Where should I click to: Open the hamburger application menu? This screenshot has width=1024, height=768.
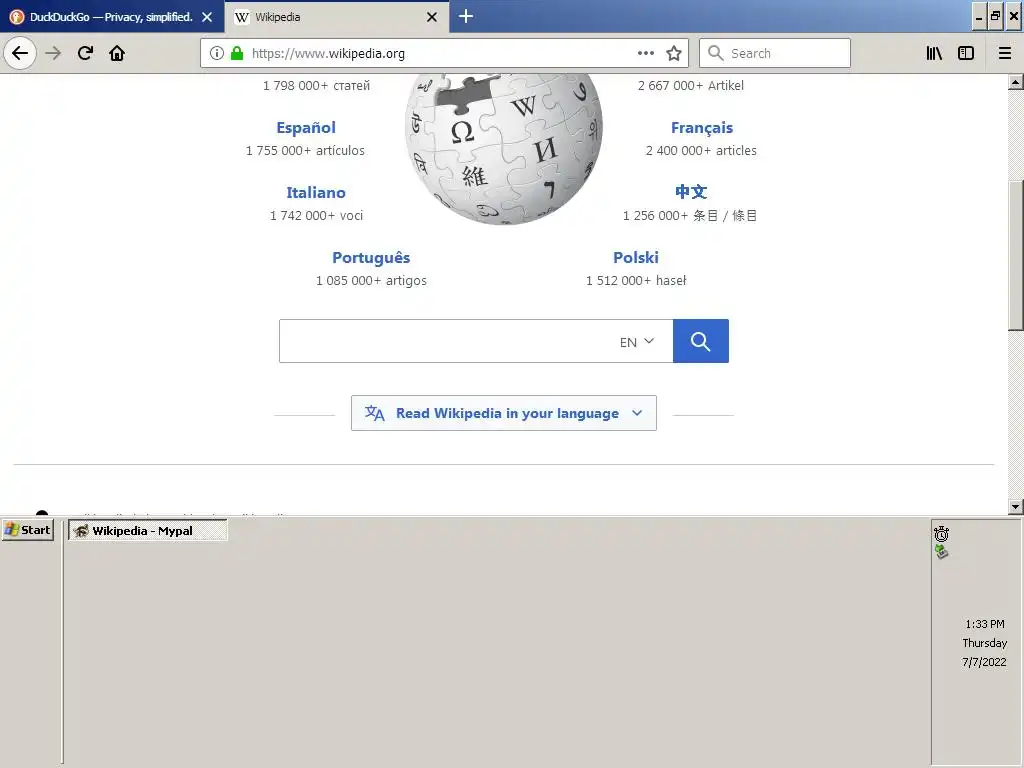pyautogui.click(x=1004, y=53)
